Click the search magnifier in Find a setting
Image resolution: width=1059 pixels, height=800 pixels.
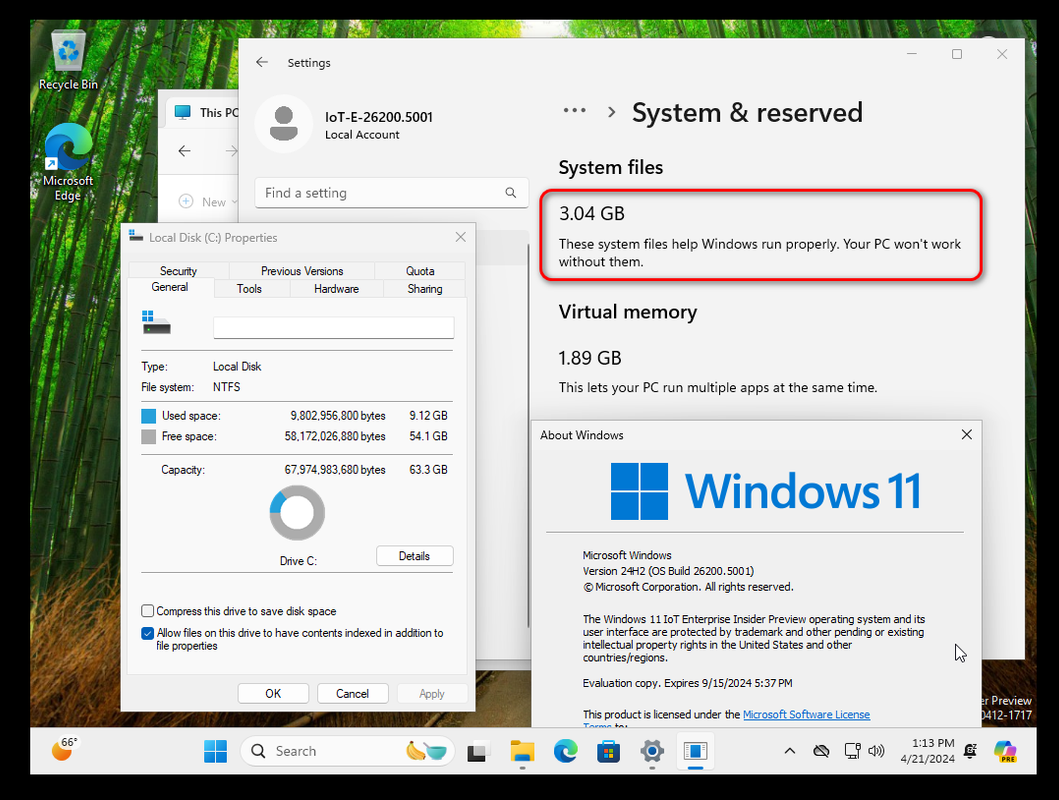point(511,193)
